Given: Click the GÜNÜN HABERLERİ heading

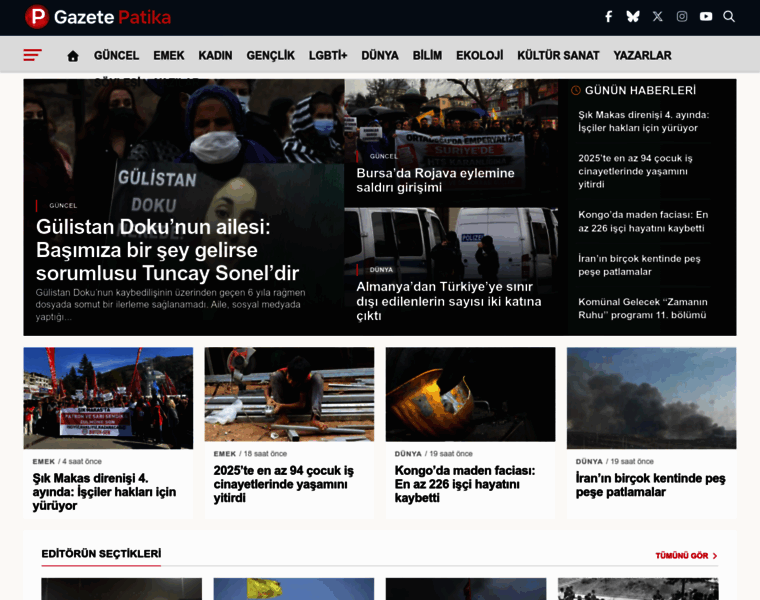Looking at the screenshot, I should click(640, 90).
